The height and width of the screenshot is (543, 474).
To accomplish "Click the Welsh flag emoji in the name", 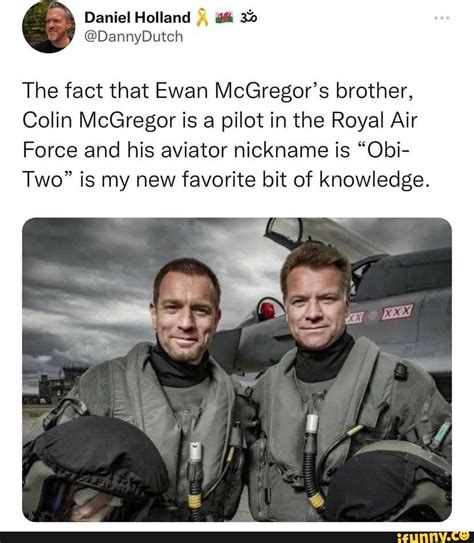I will (224, 17).
